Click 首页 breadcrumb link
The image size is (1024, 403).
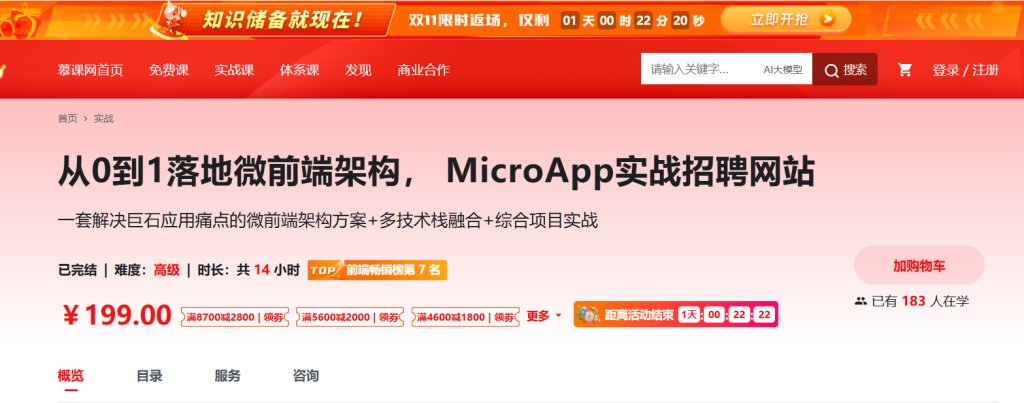pyautogui.click(x=67, y=119)
